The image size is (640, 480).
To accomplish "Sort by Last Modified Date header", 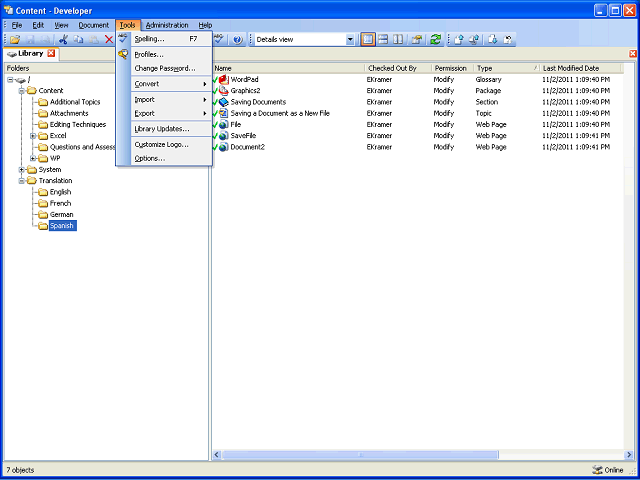I will tap(580, 68).
